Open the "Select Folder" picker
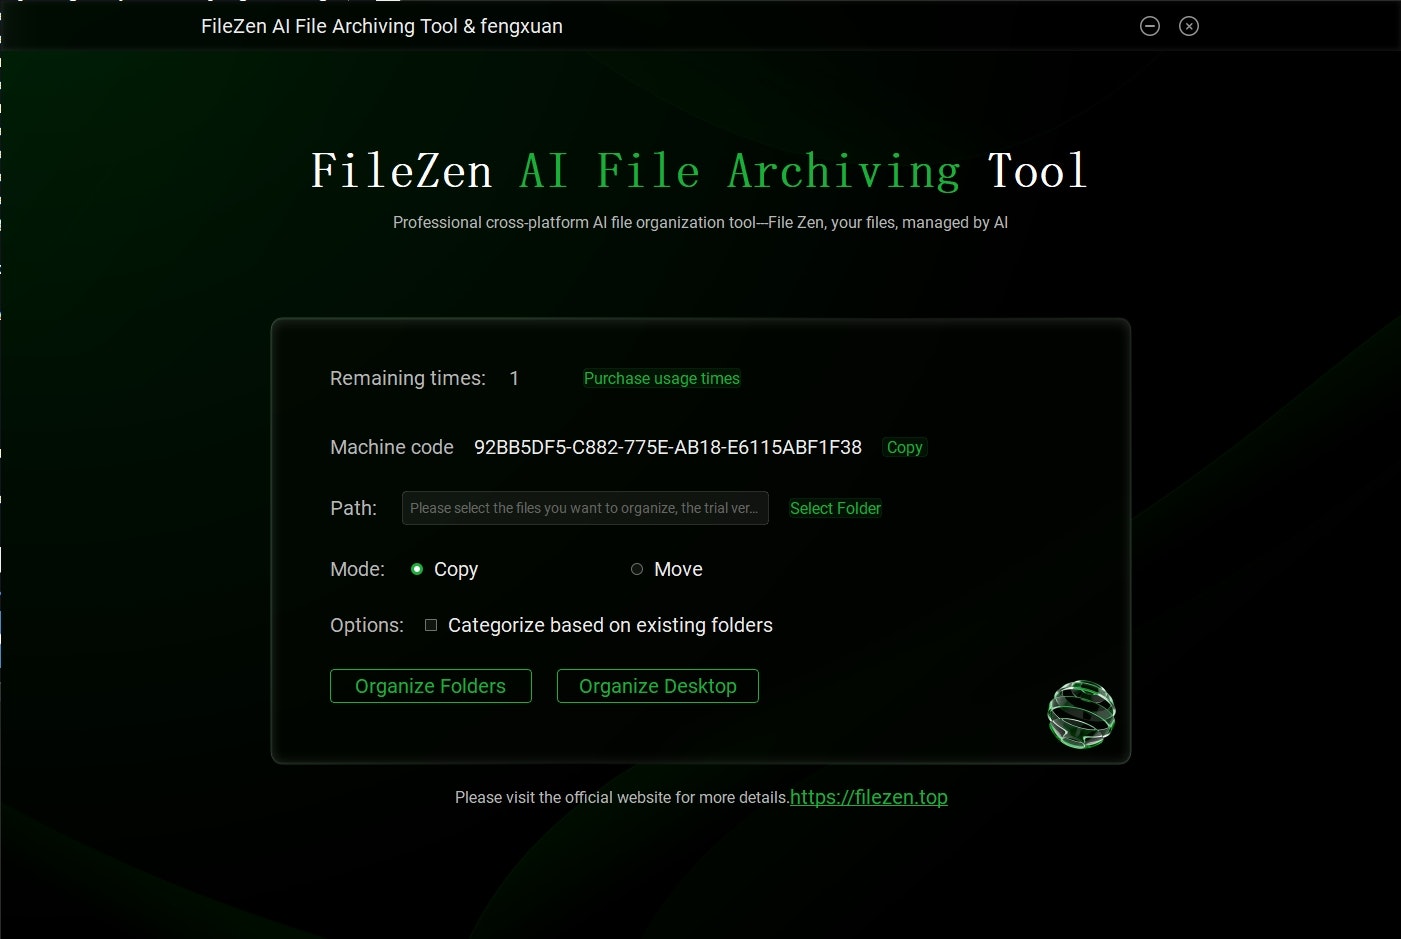Image resolution: width=1401 pixels, height=939 pixels. click(835, 508)
